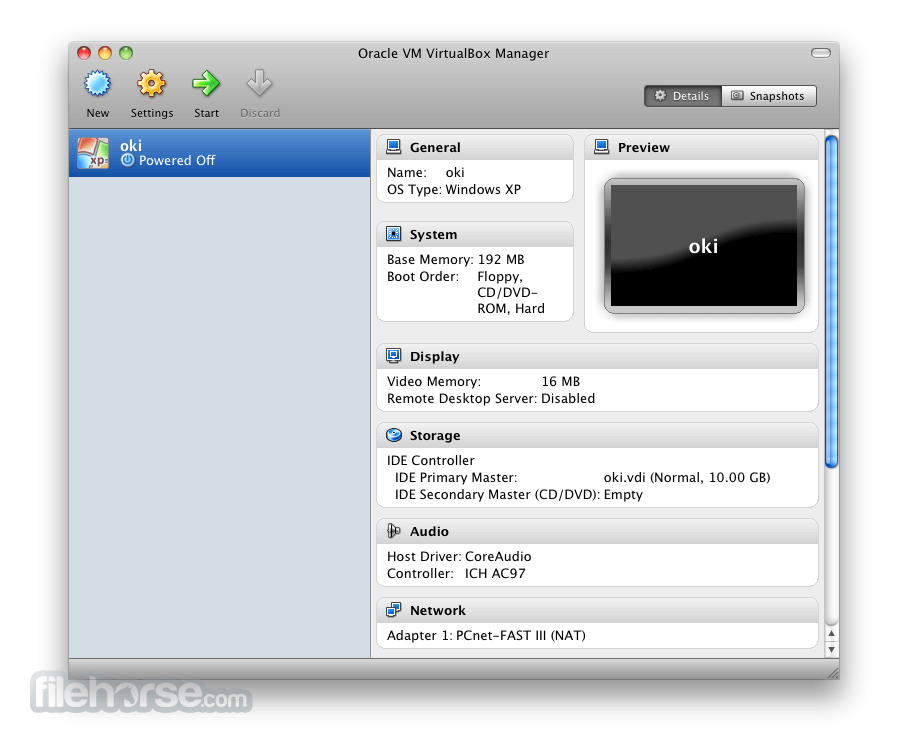Click the 'Video Memory' row text

(484, 382)
